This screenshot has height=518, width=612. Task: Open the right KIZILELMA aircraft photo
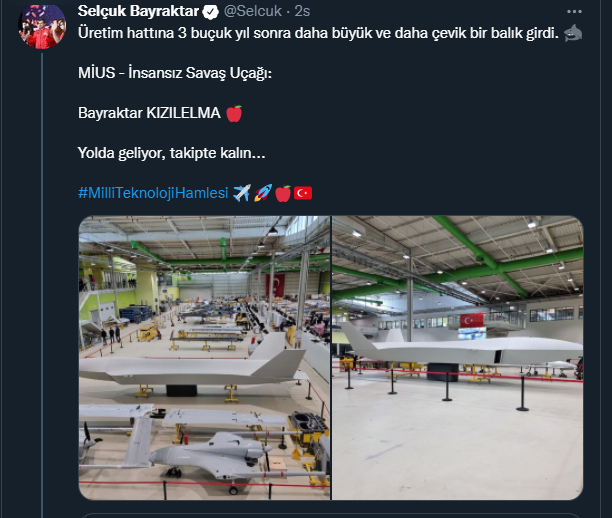457,358
